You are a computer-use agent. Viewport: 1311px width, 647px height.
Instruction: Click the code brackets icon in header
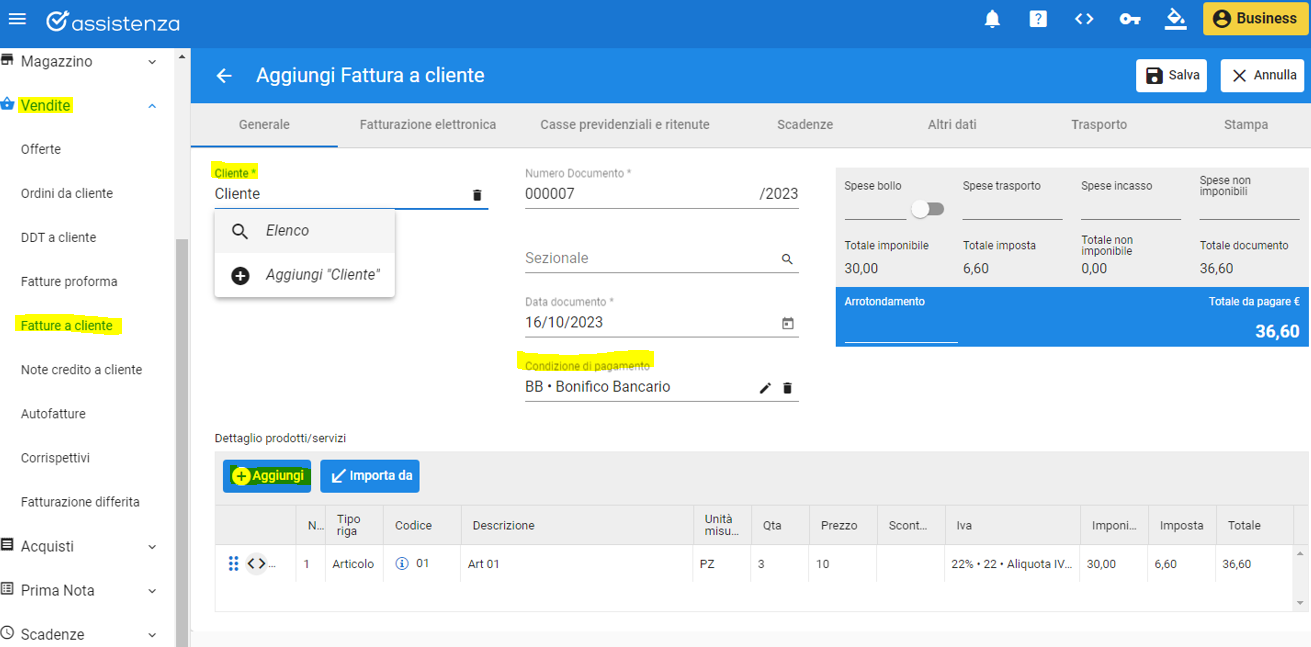coord(1084,19)
